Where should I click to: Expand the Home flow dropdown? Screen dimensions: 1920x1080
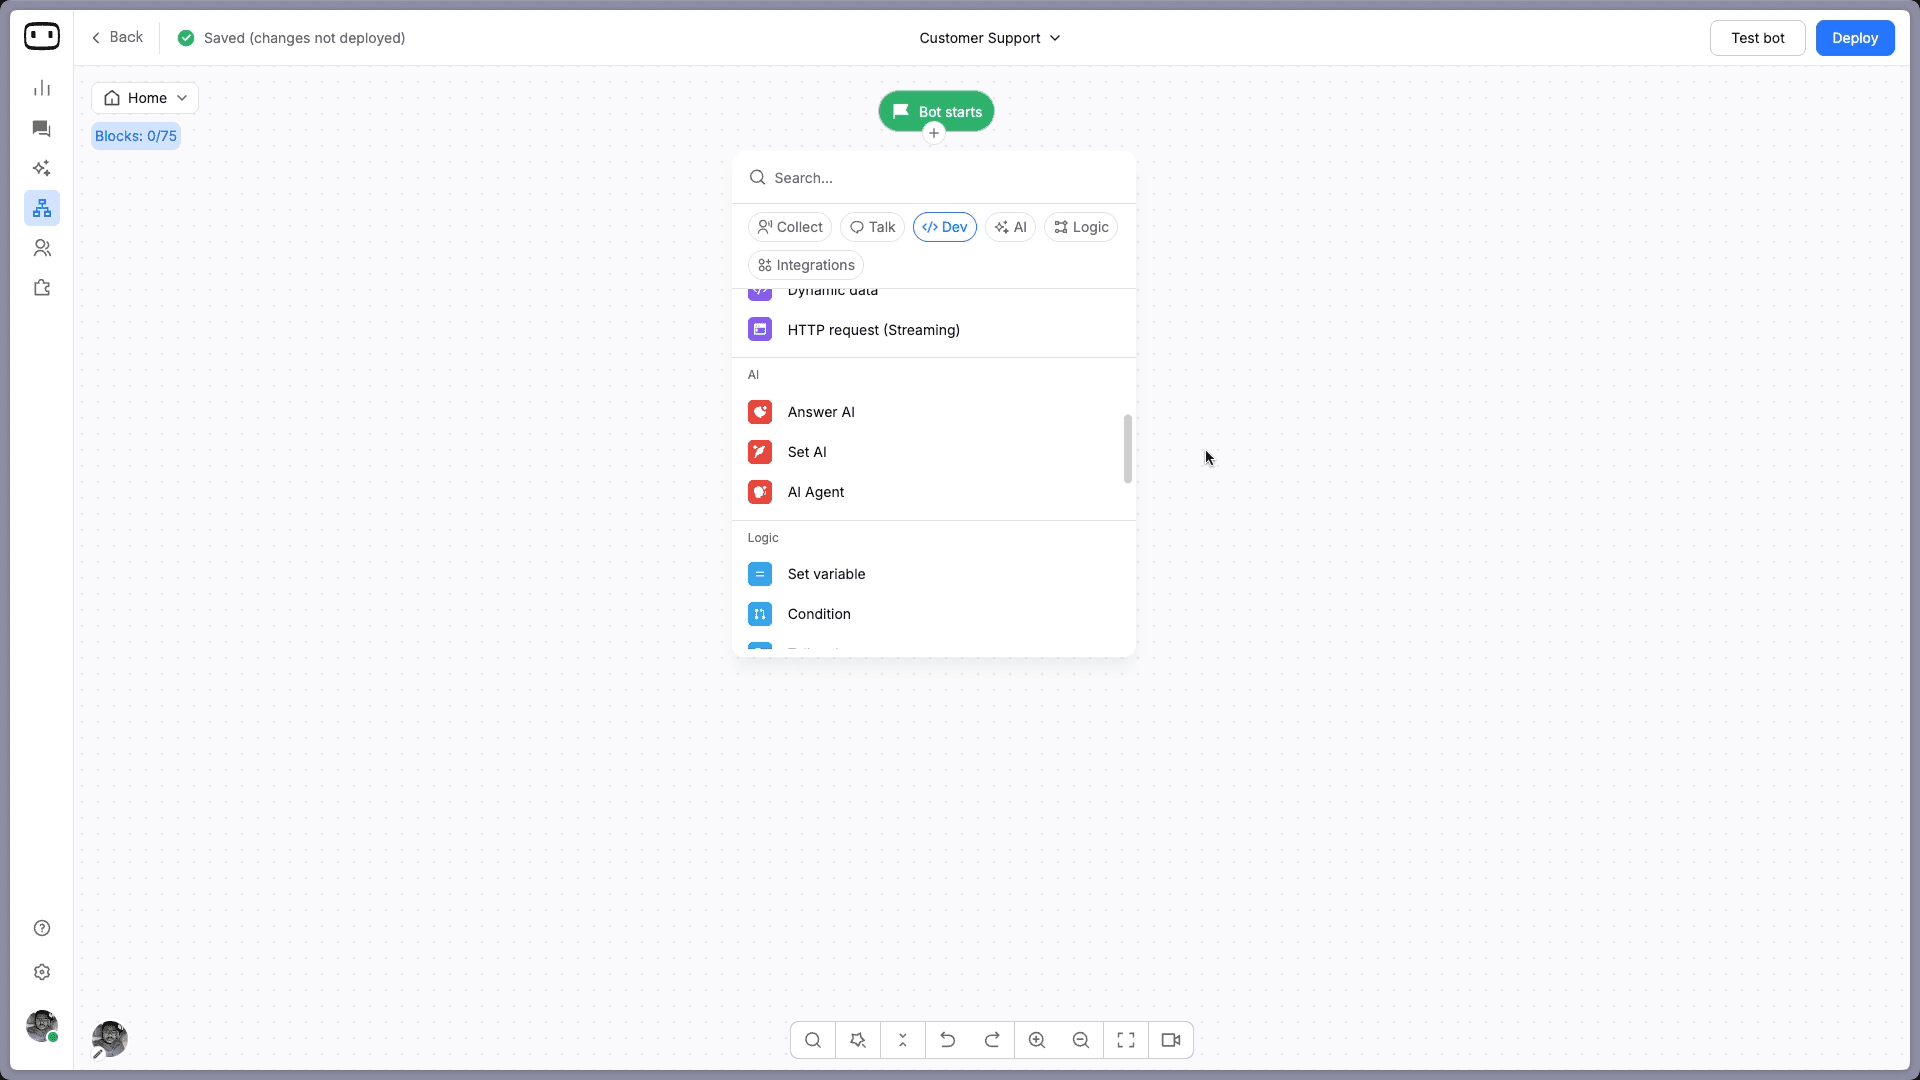pos(145,98)
